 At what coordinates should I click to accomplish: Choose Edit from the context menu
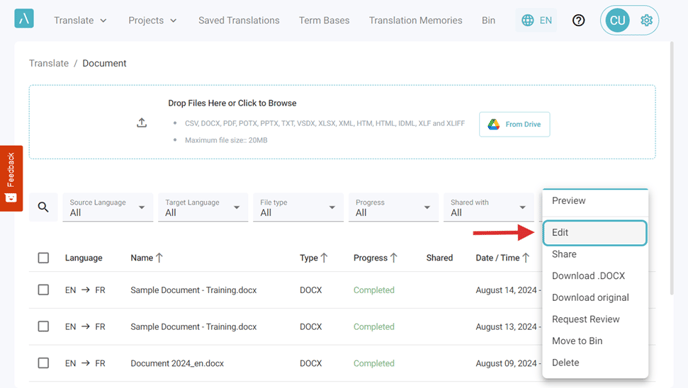pyautogui.click(x=595, y=233)
